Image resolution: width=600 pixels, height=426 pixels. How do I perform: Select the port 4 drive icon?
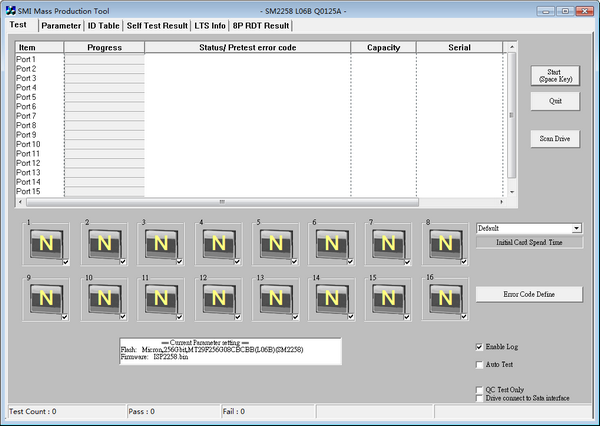point(216,243)
